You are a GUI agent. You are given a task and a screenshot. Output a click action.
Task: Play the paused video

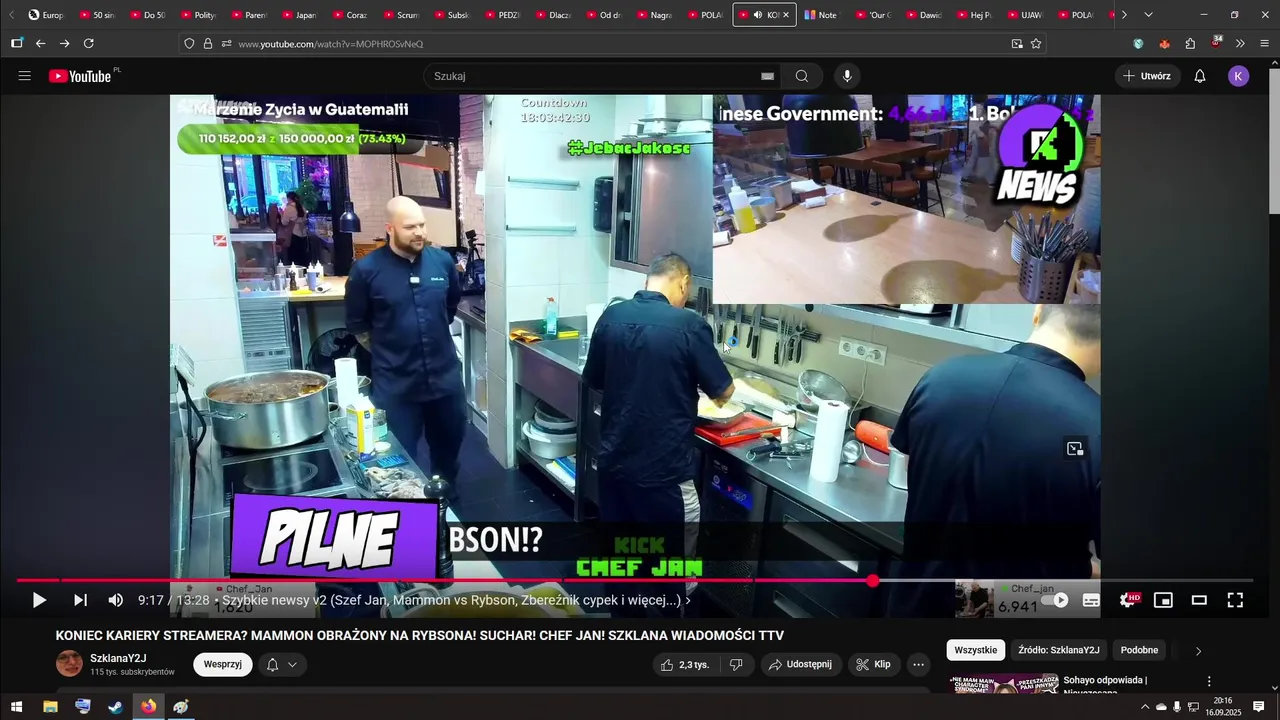tap(39, 600)
